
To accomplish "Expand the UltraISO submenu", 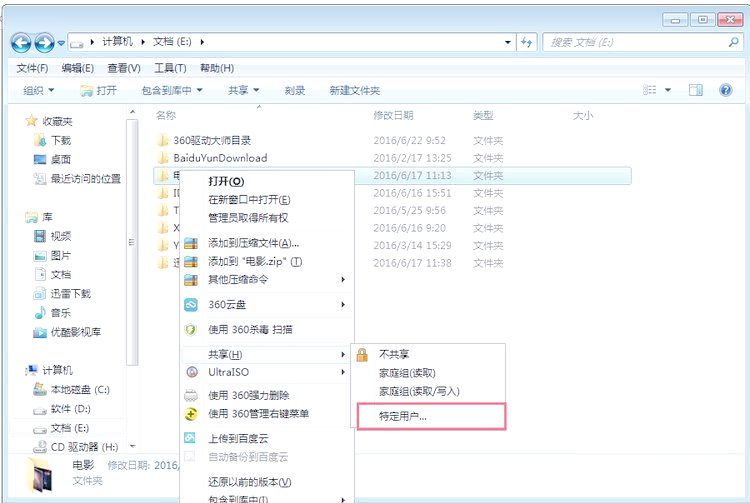I will pos(266,372).
